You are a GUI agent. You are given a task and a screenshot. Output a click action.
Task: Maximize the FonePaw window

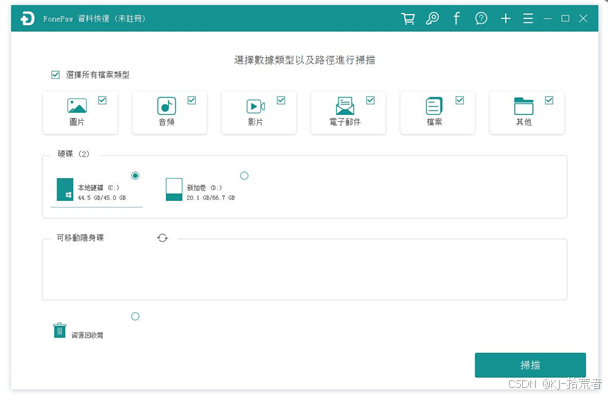pyautogui.click(x=565, y=18)
